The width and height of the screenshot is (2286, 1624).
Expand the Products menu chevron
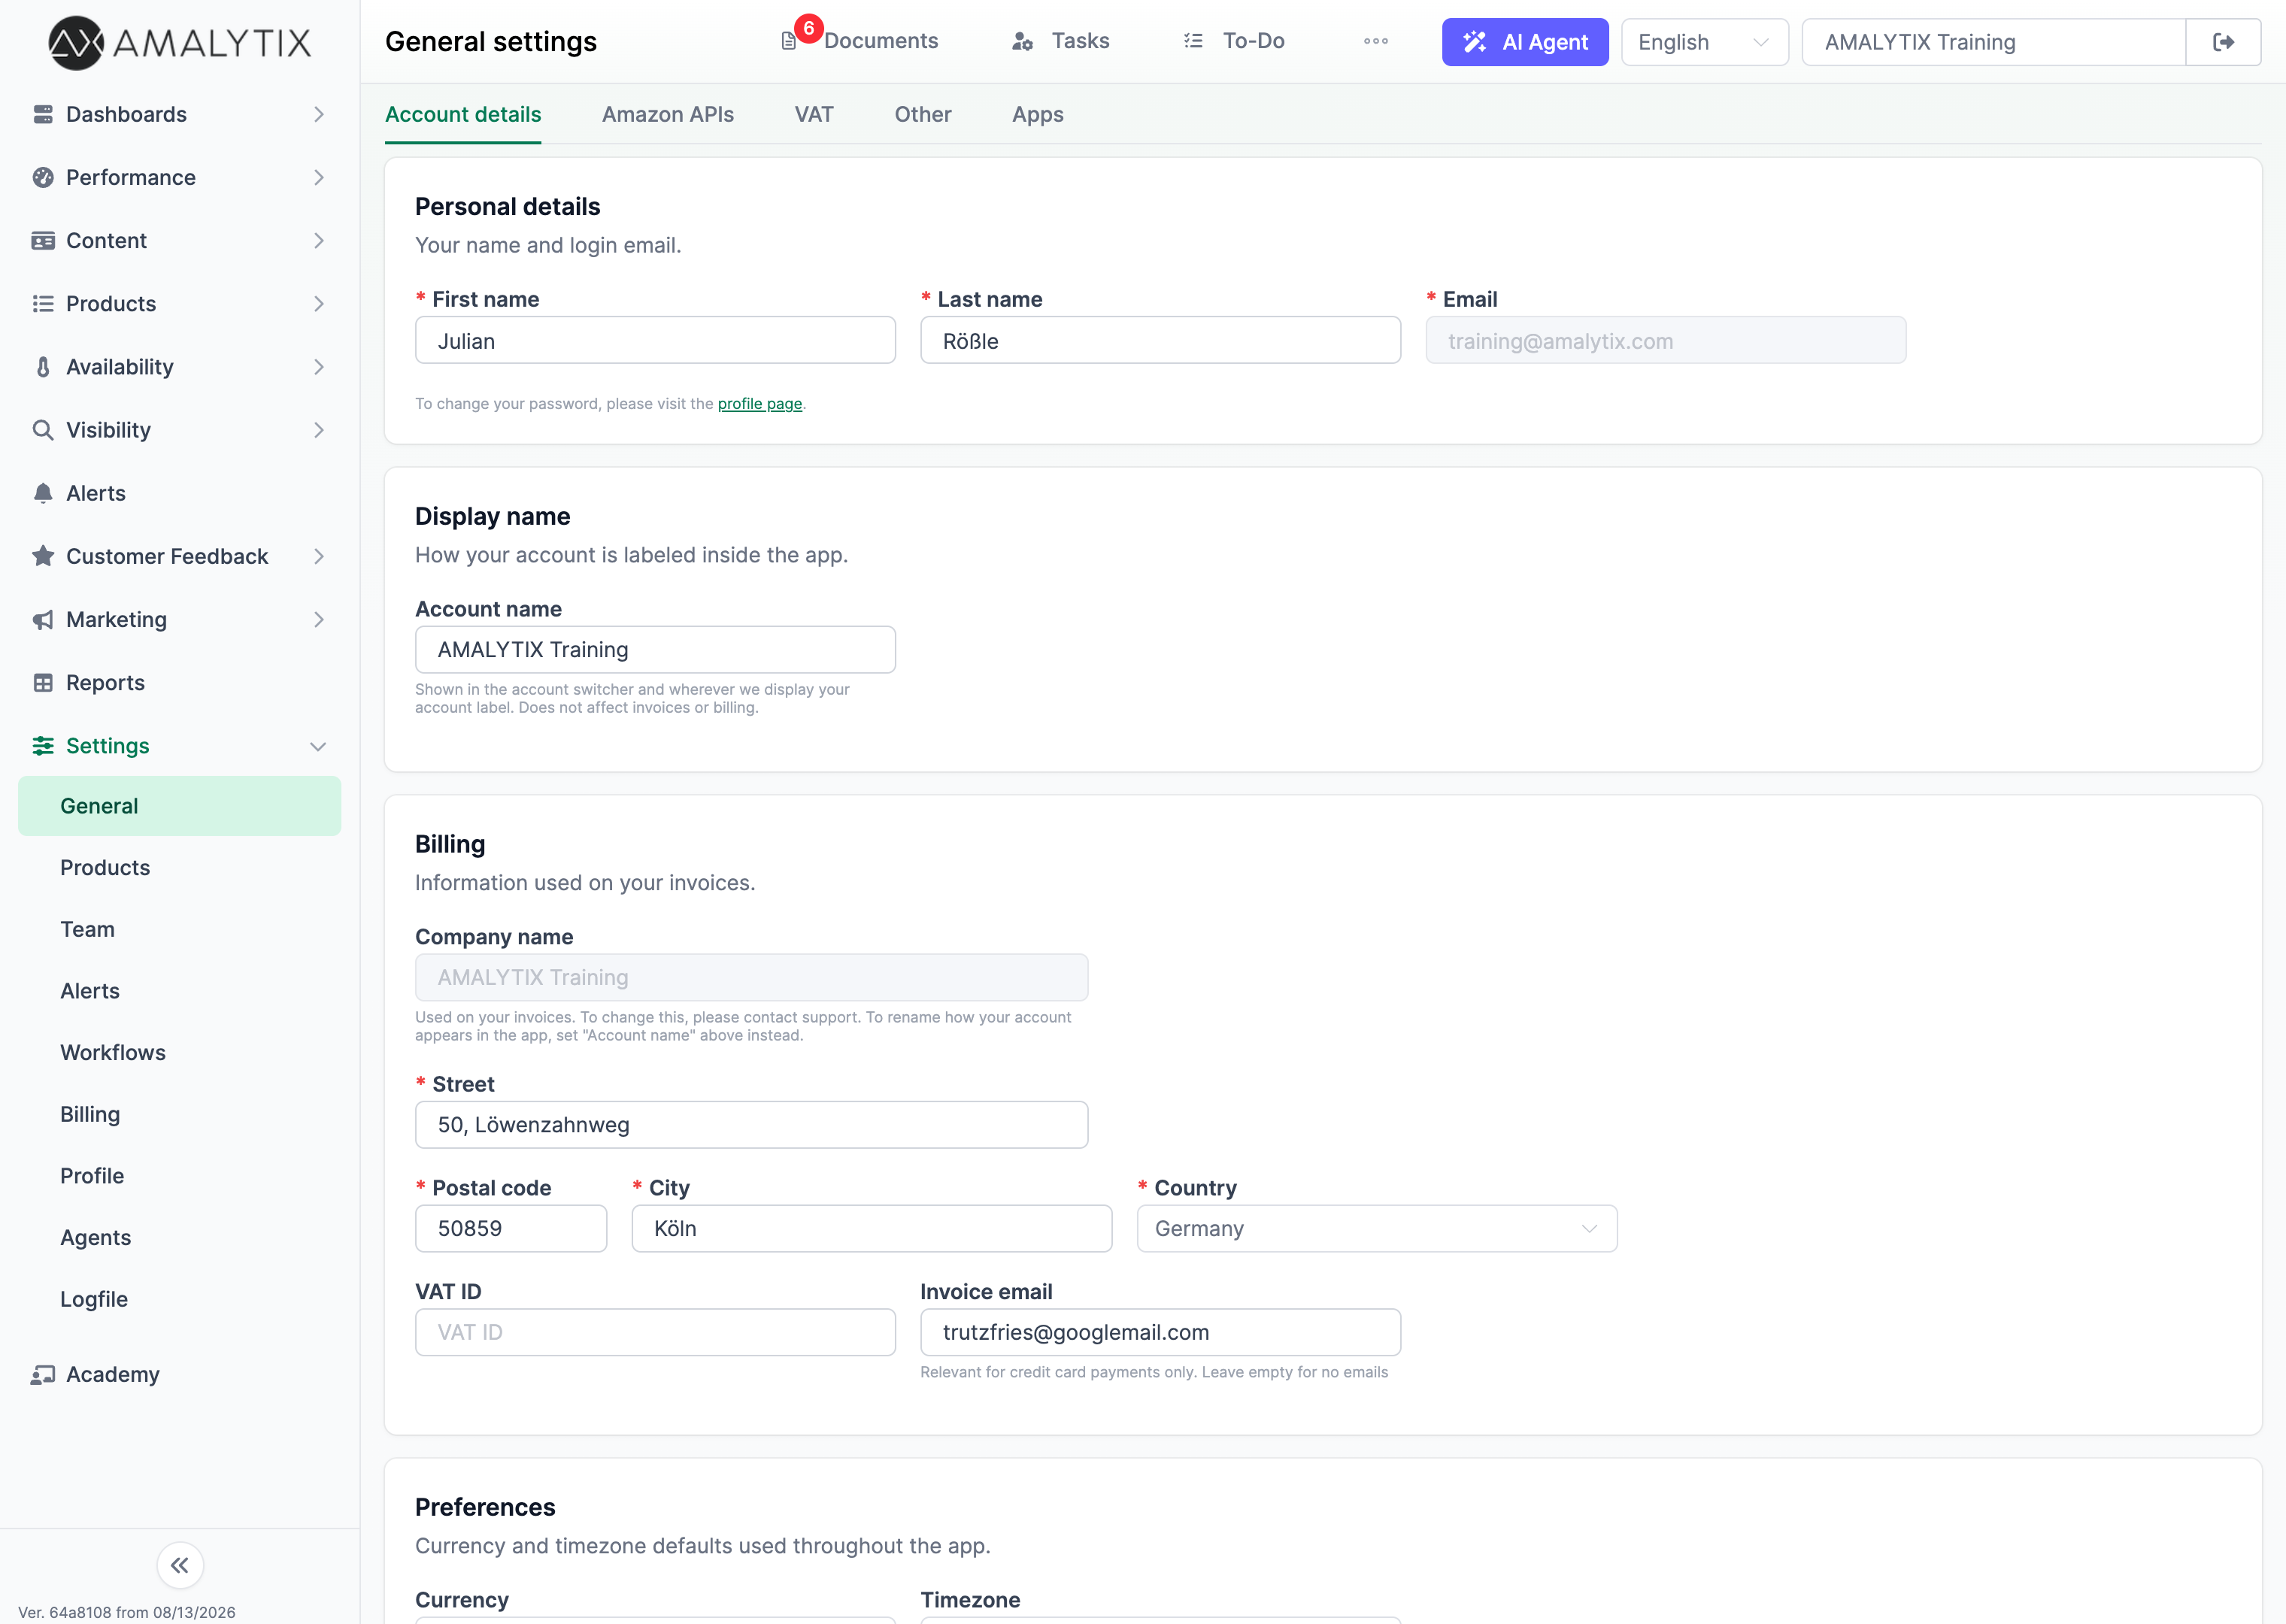point(319,303)
